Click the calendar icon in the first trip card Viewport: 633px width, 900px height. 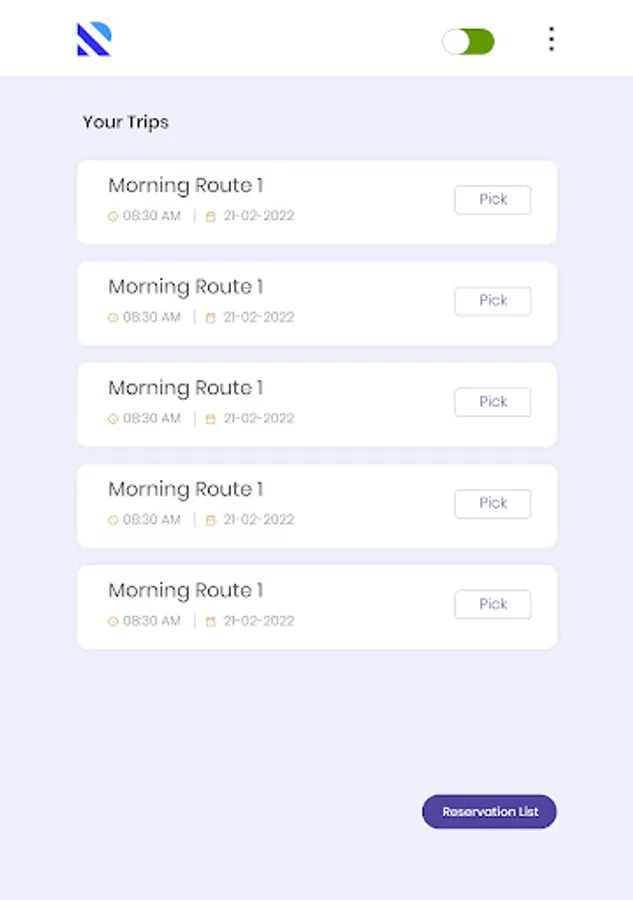[x=211, y=216]
